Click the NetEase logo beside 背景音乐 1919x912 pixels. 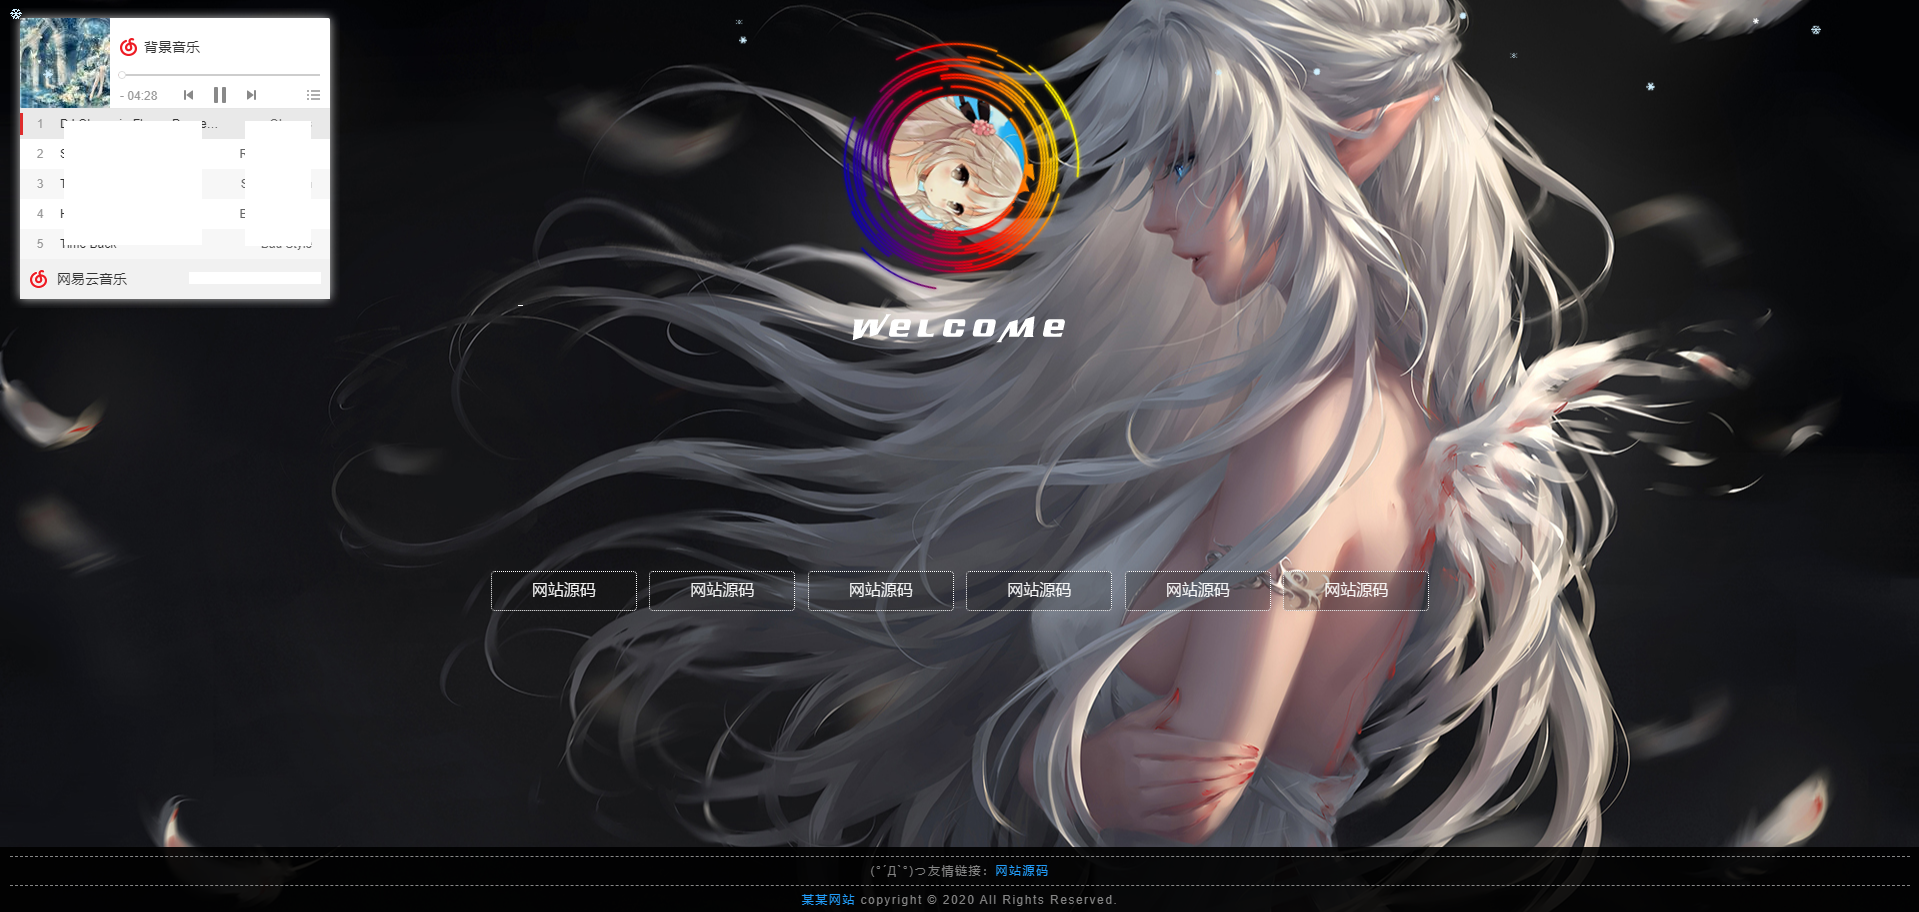(128, 47)
